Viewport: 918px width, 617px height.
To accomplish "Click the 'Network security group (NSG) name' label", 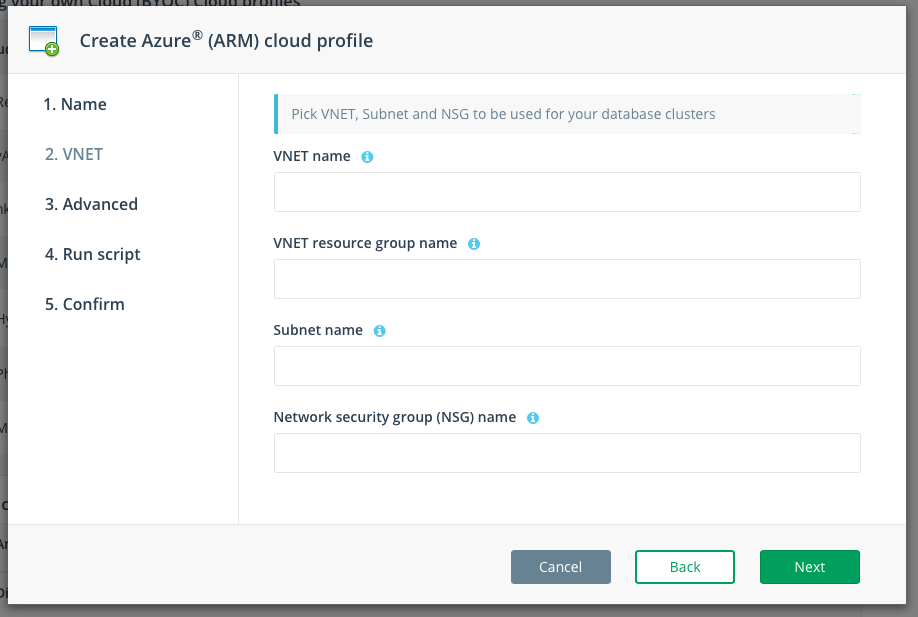I will pyautogui.click(x=395, y=417).
